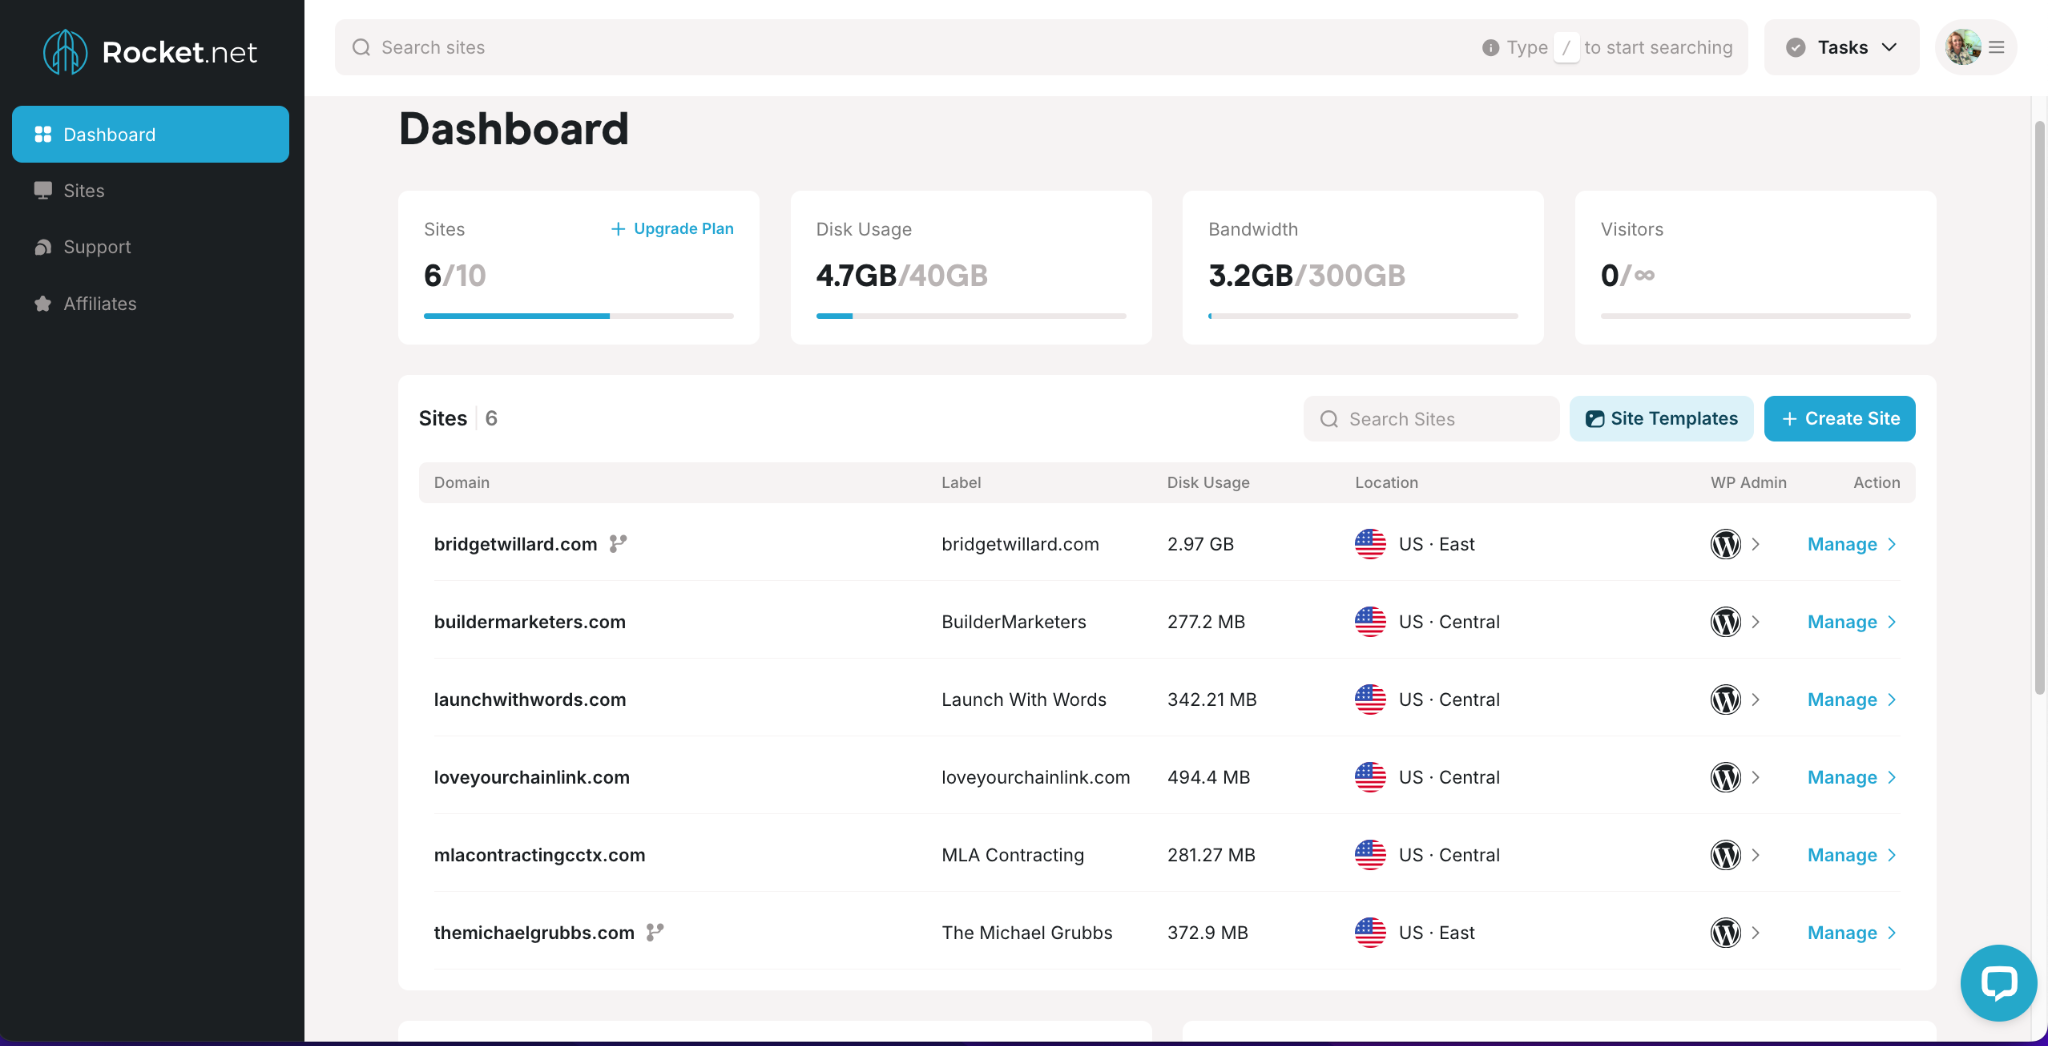Click Domain column header
Image resolution: width=2048 pixels, height=1046 pixels.
click(x=461, y=482)
